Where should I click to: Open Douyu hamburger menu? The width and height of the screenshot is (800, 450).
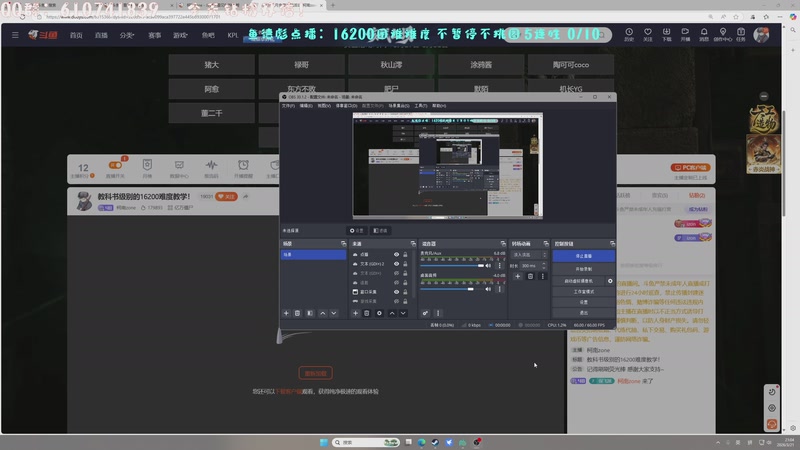(15, 35)
